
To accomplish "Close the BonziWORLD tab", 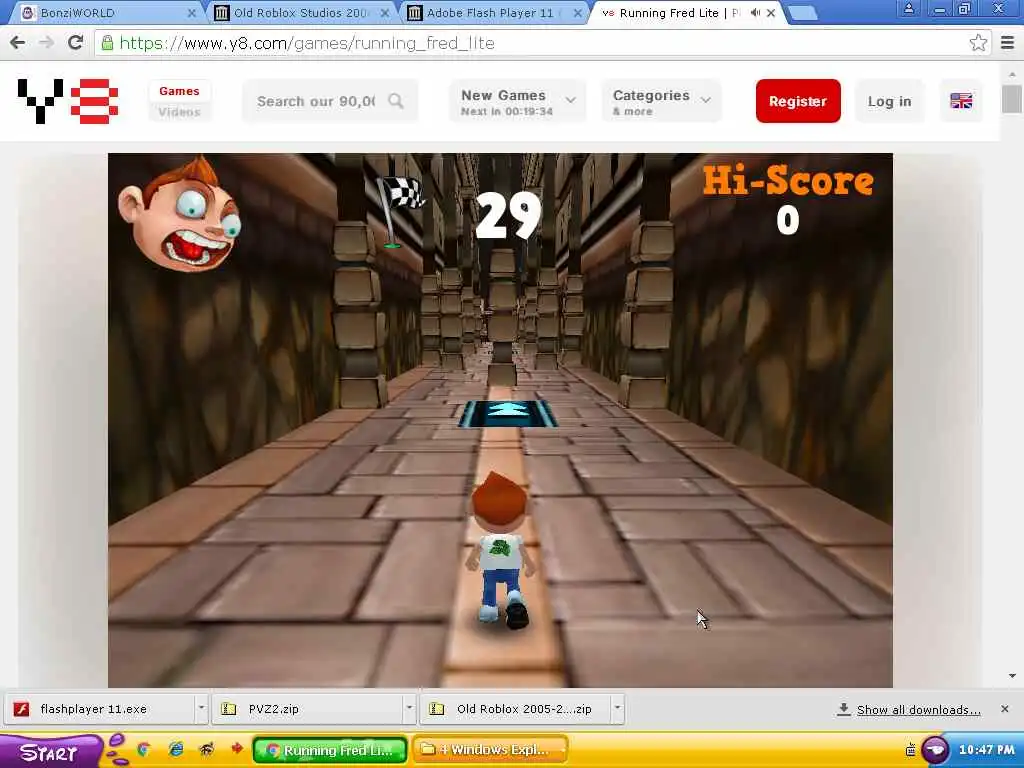I will [x=191, y=13].
